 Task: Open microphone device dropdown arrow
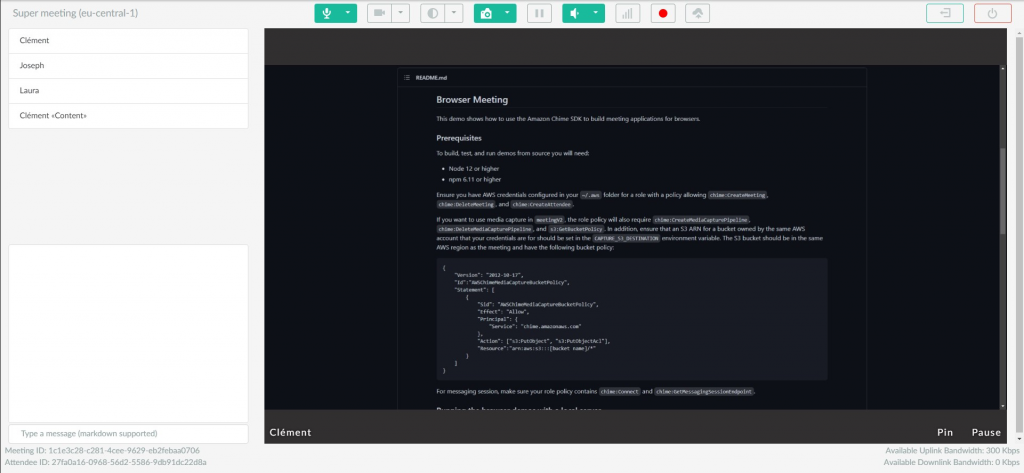click(x=347, y=13)
